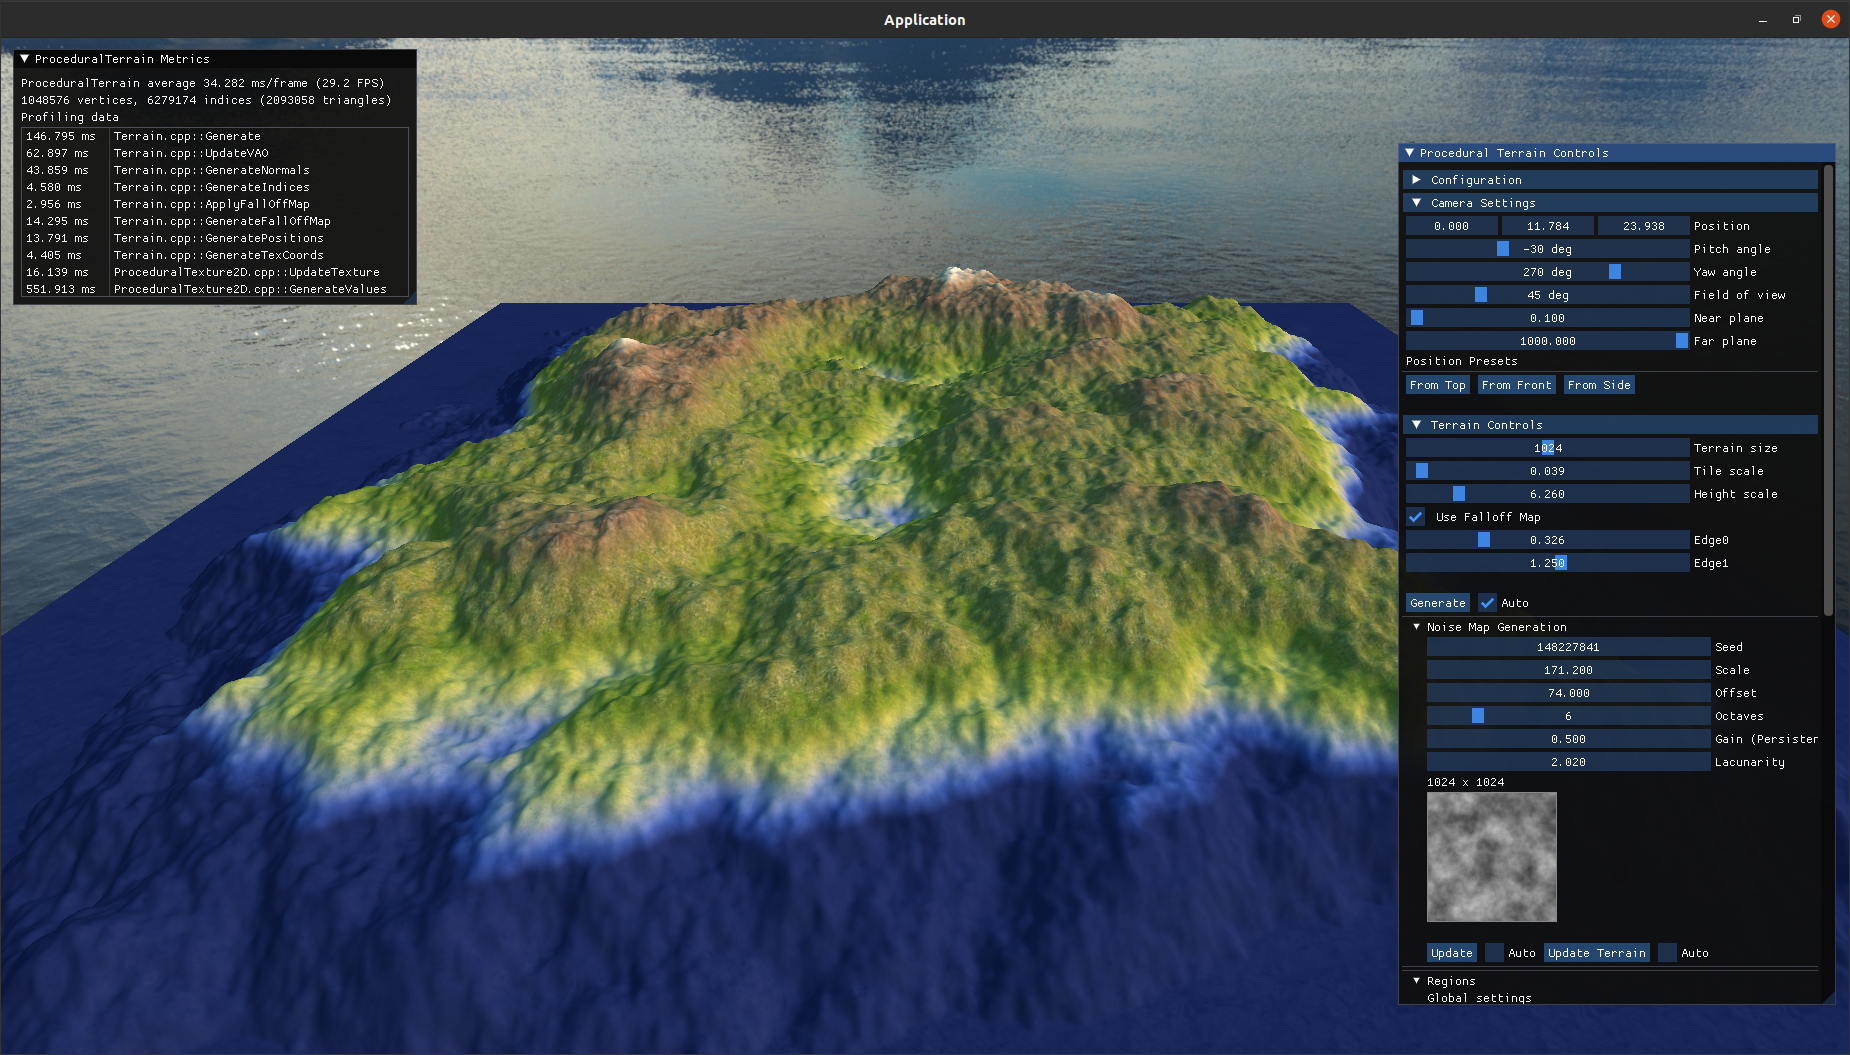Click the Tile scale slider

coord(1547,471)
